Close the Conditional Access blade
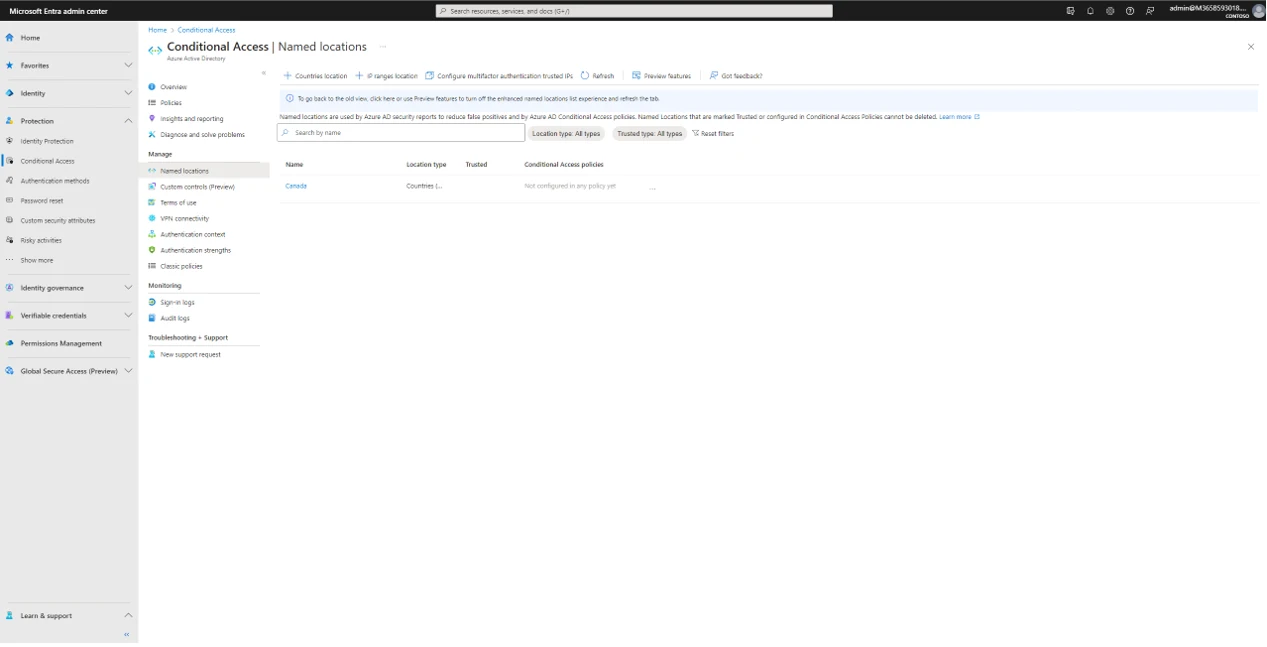Image resolution: width=1267 pixels, height=647 pixels. 1250,47
